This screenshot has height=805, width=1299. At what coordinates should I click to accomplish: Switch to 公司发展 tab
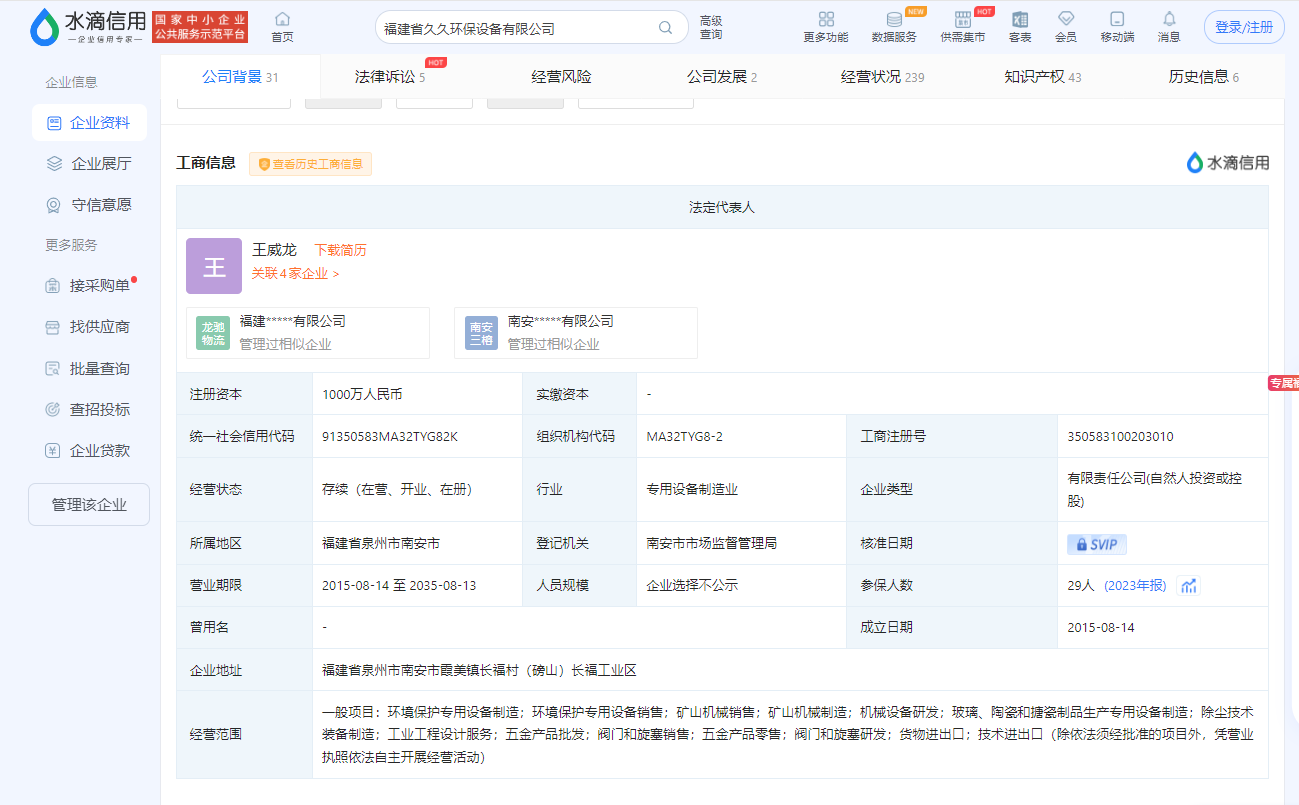point(722,77)
